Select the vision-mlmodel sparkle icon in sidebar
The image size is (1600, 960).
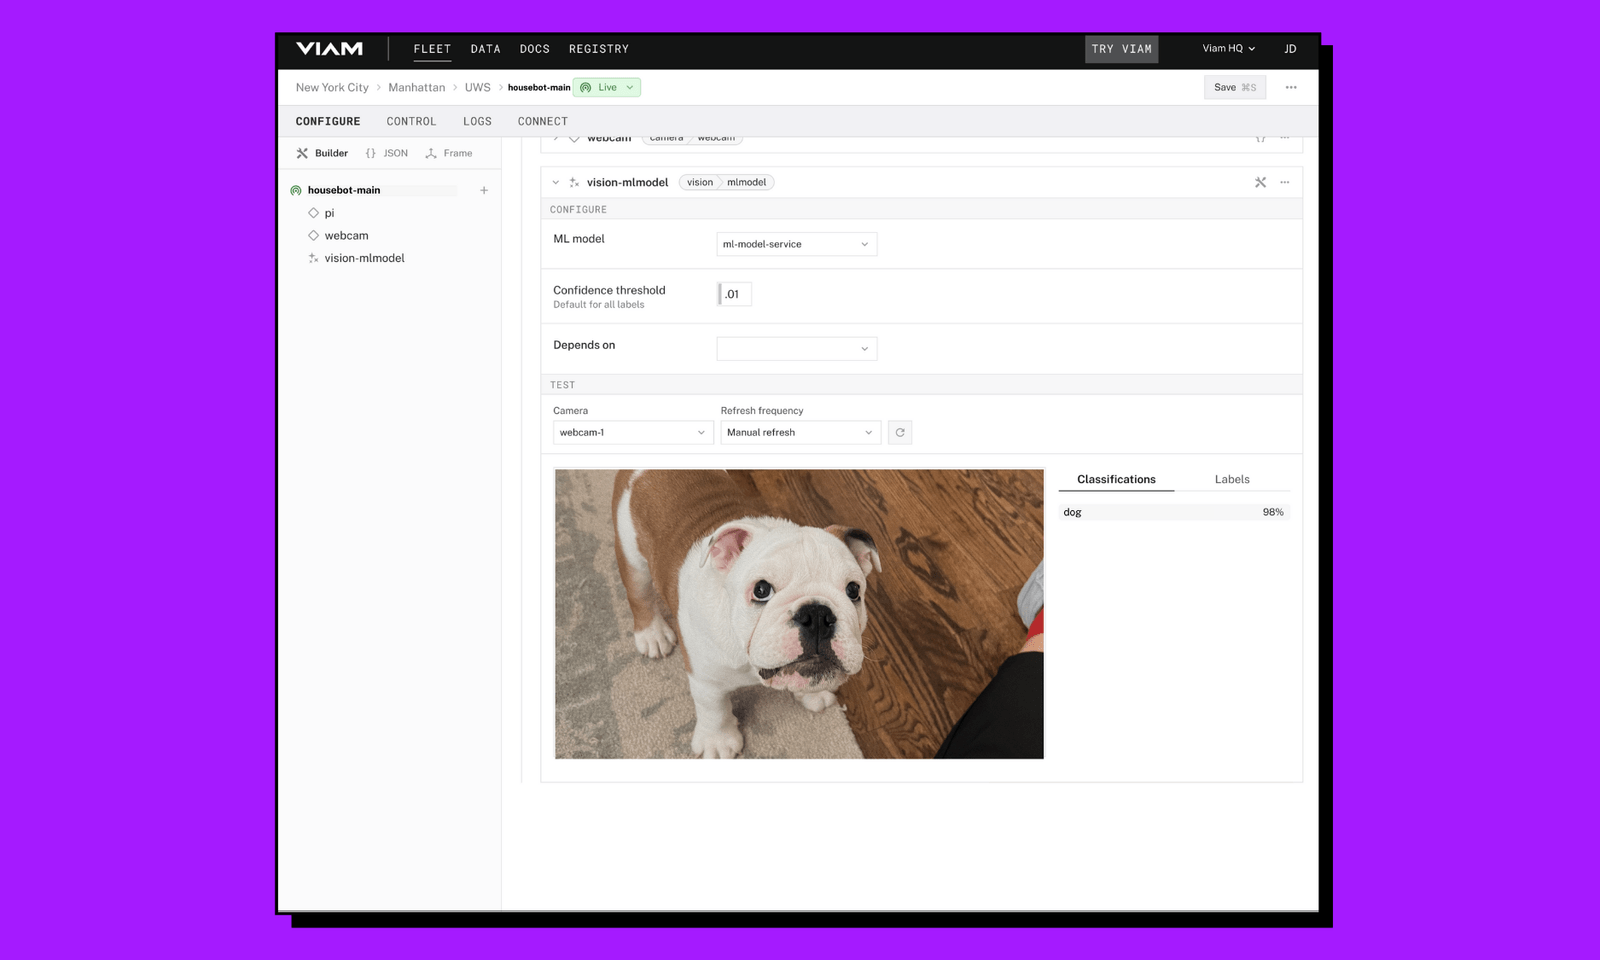click(x=313, y=257)
